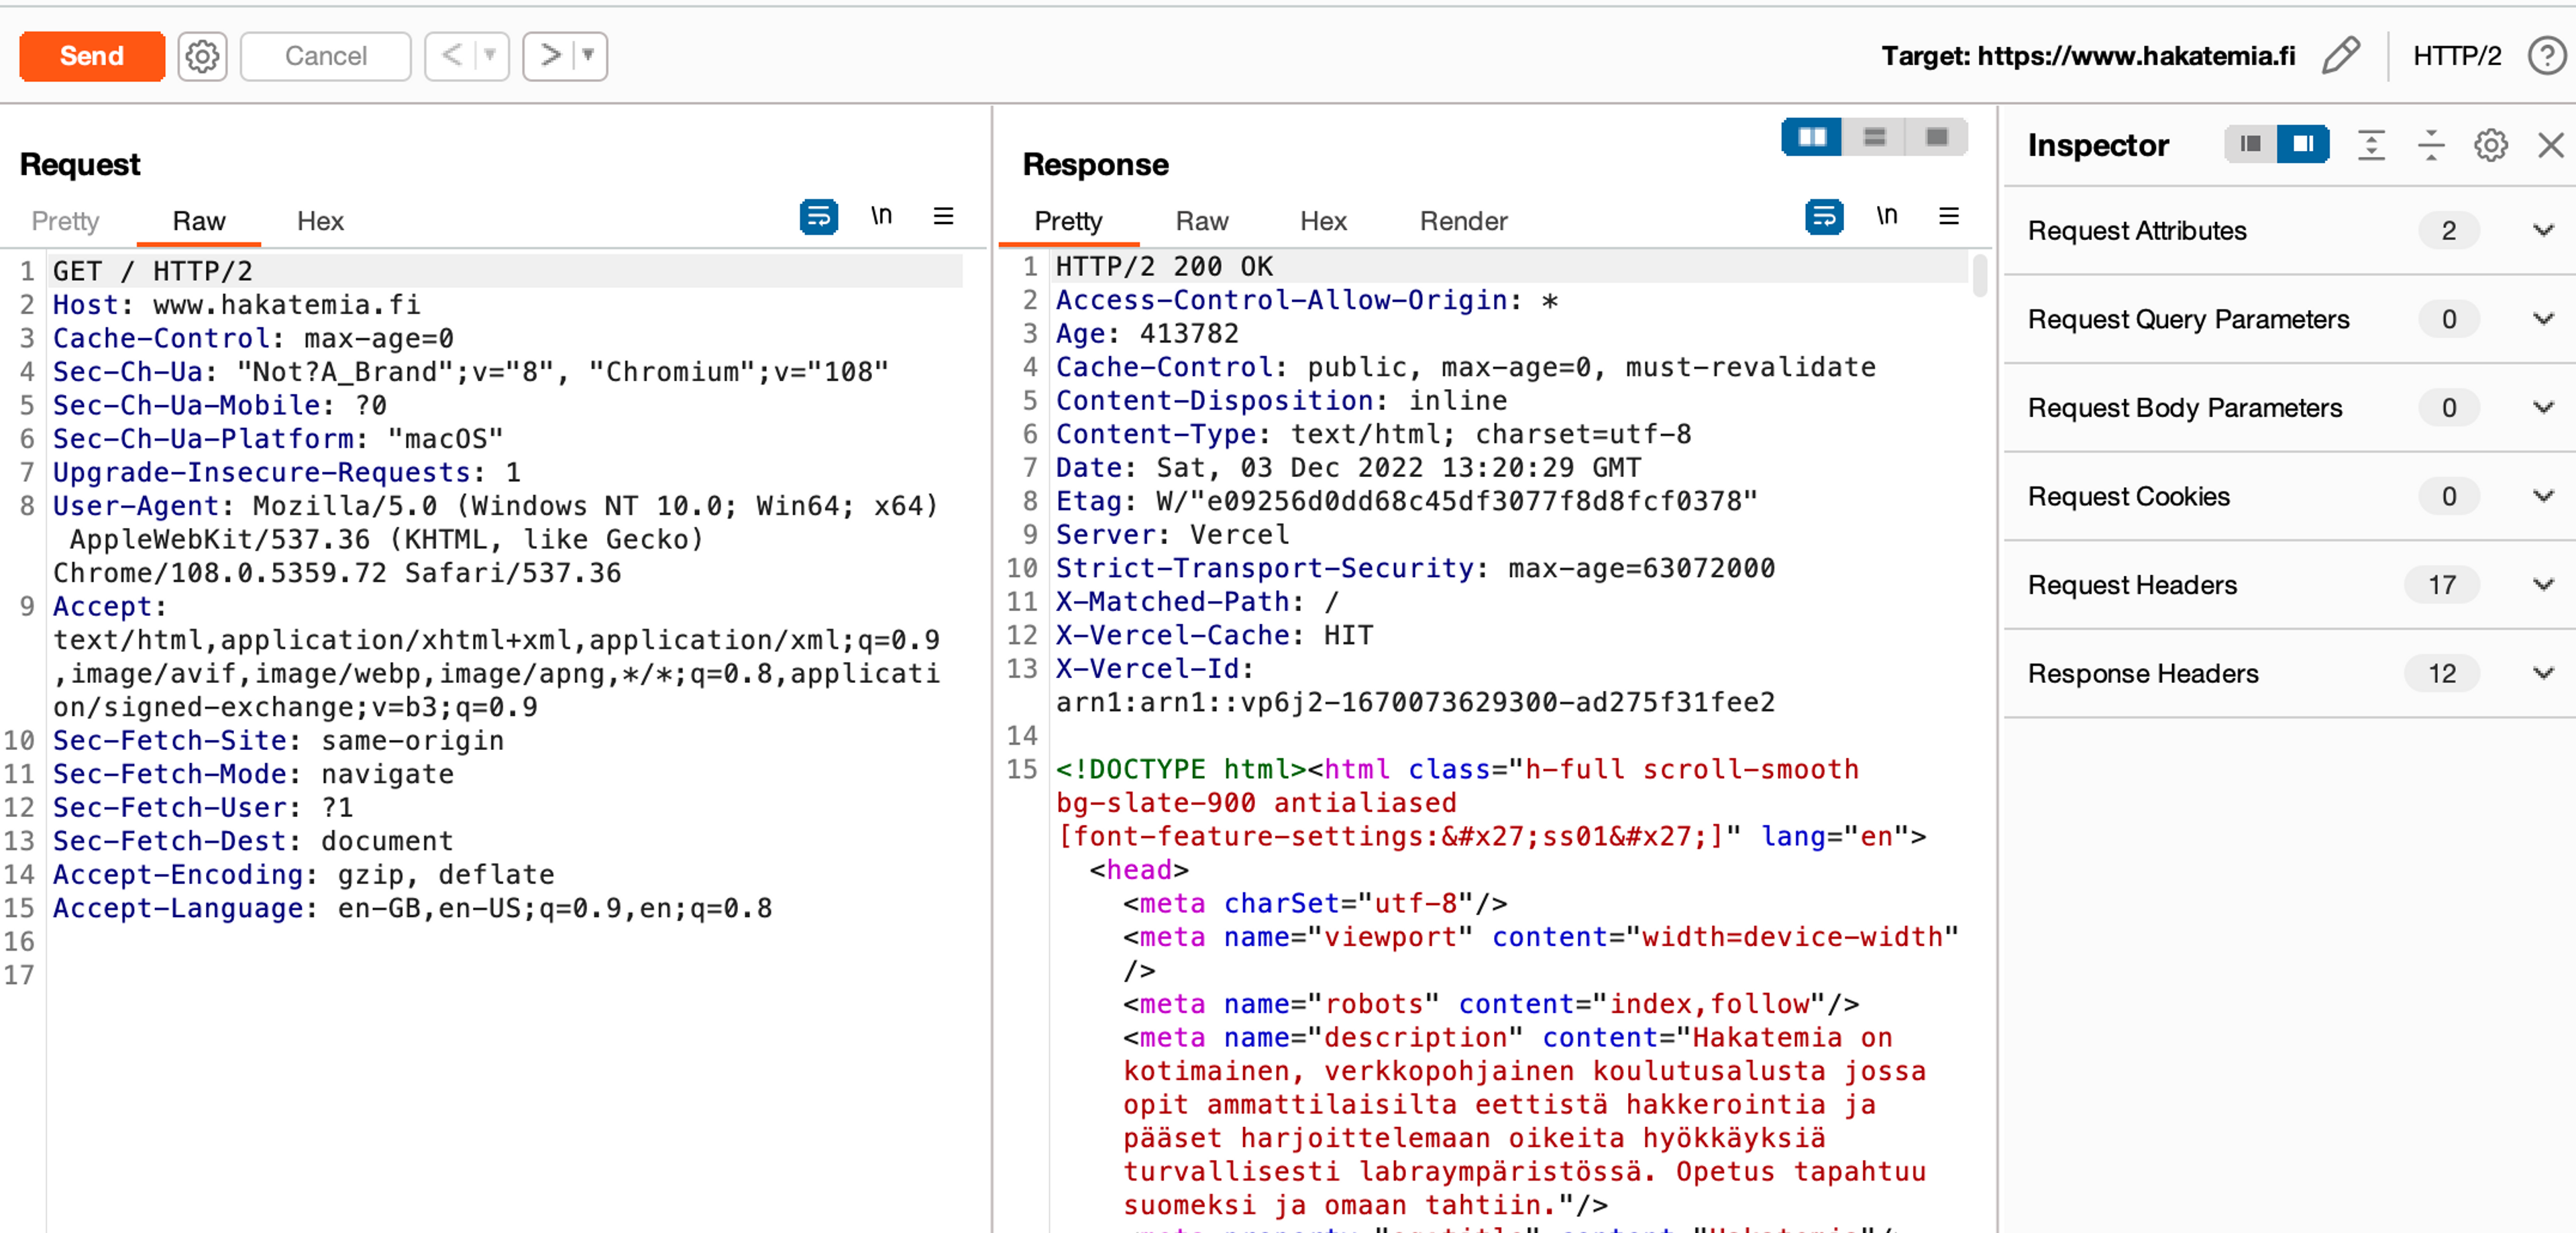Click the Inspector collapse all sections icon
This screenshot has width=2576, height=1233.
(x=2431, y=146)
